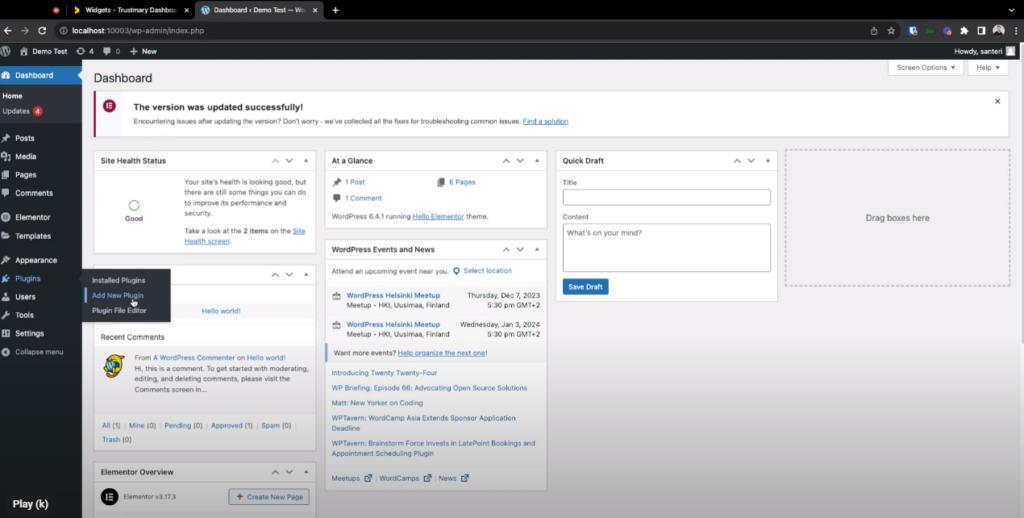Collapse the Activity widget panel

pyautogui.click(x=306, y=275)
